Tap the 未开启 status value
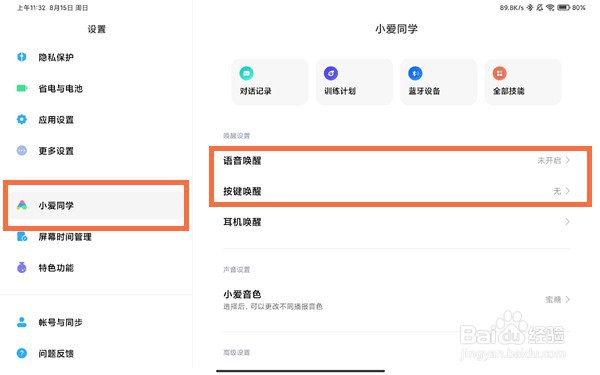 click(x=549, y=160)
